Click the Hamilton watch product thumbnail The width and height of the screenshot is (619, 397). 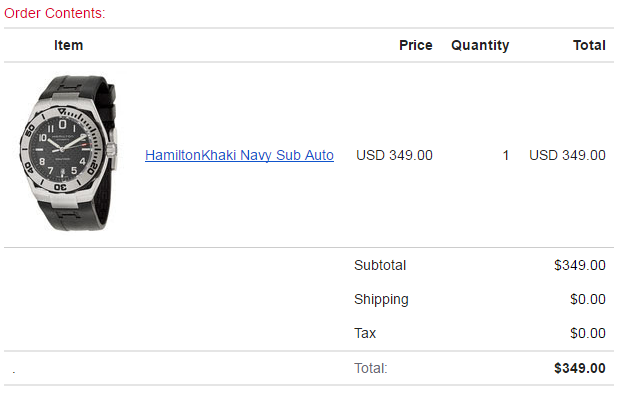click(68, 153)
